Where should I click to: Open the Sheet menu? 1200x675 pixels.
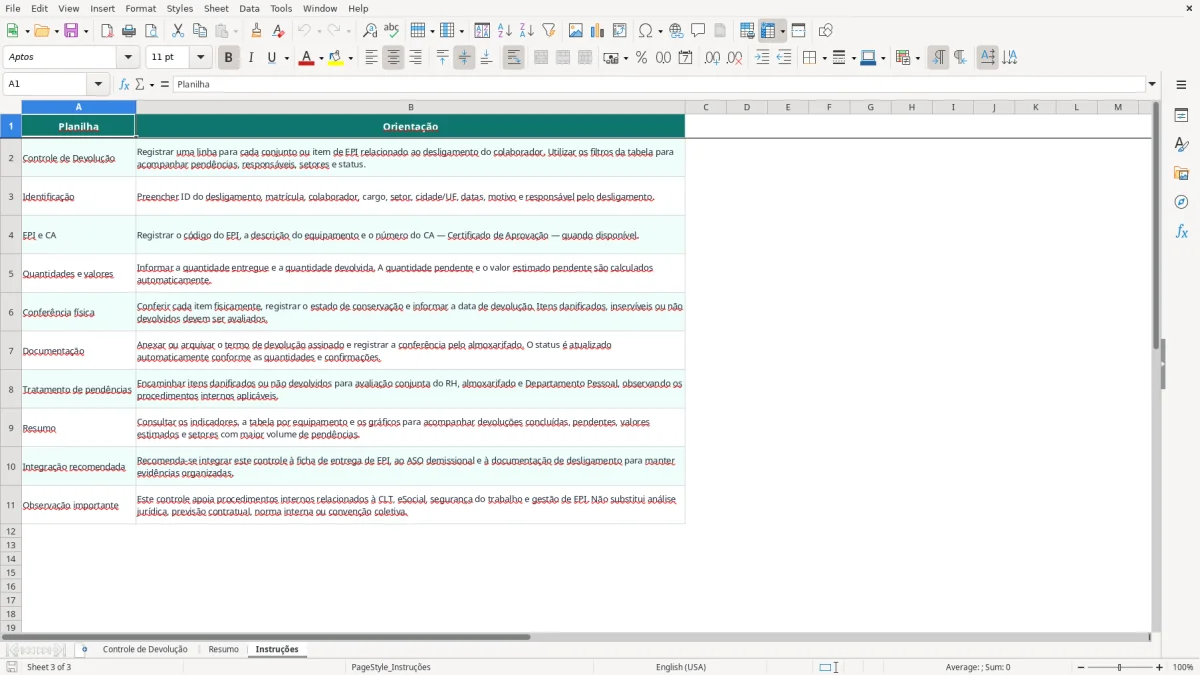coord(216,8)
